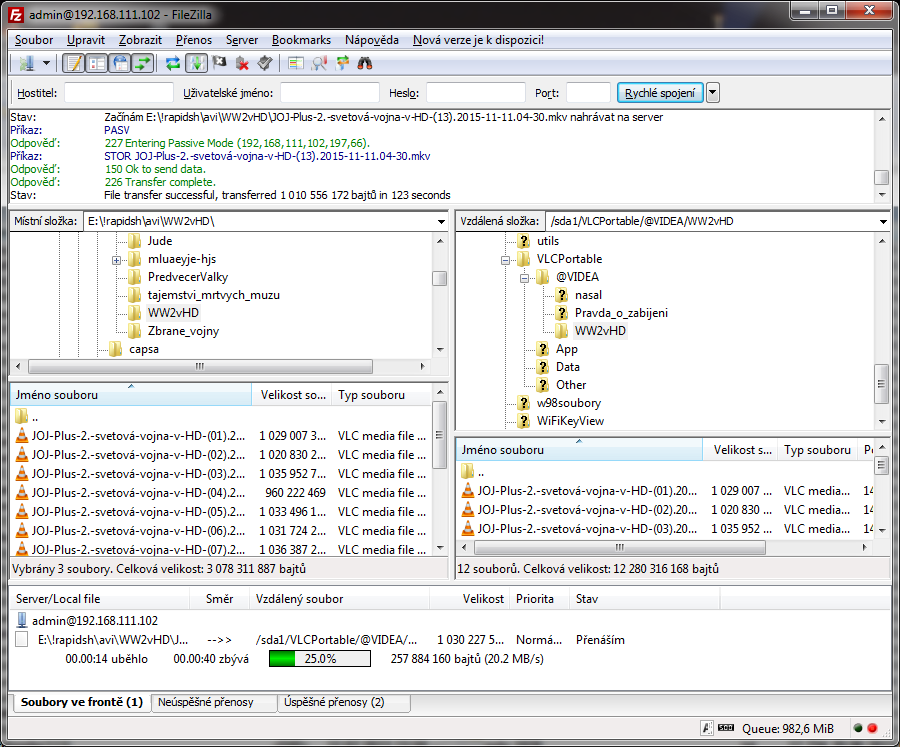
Task: Open the Site Manager icon
Action: point(25,63)
